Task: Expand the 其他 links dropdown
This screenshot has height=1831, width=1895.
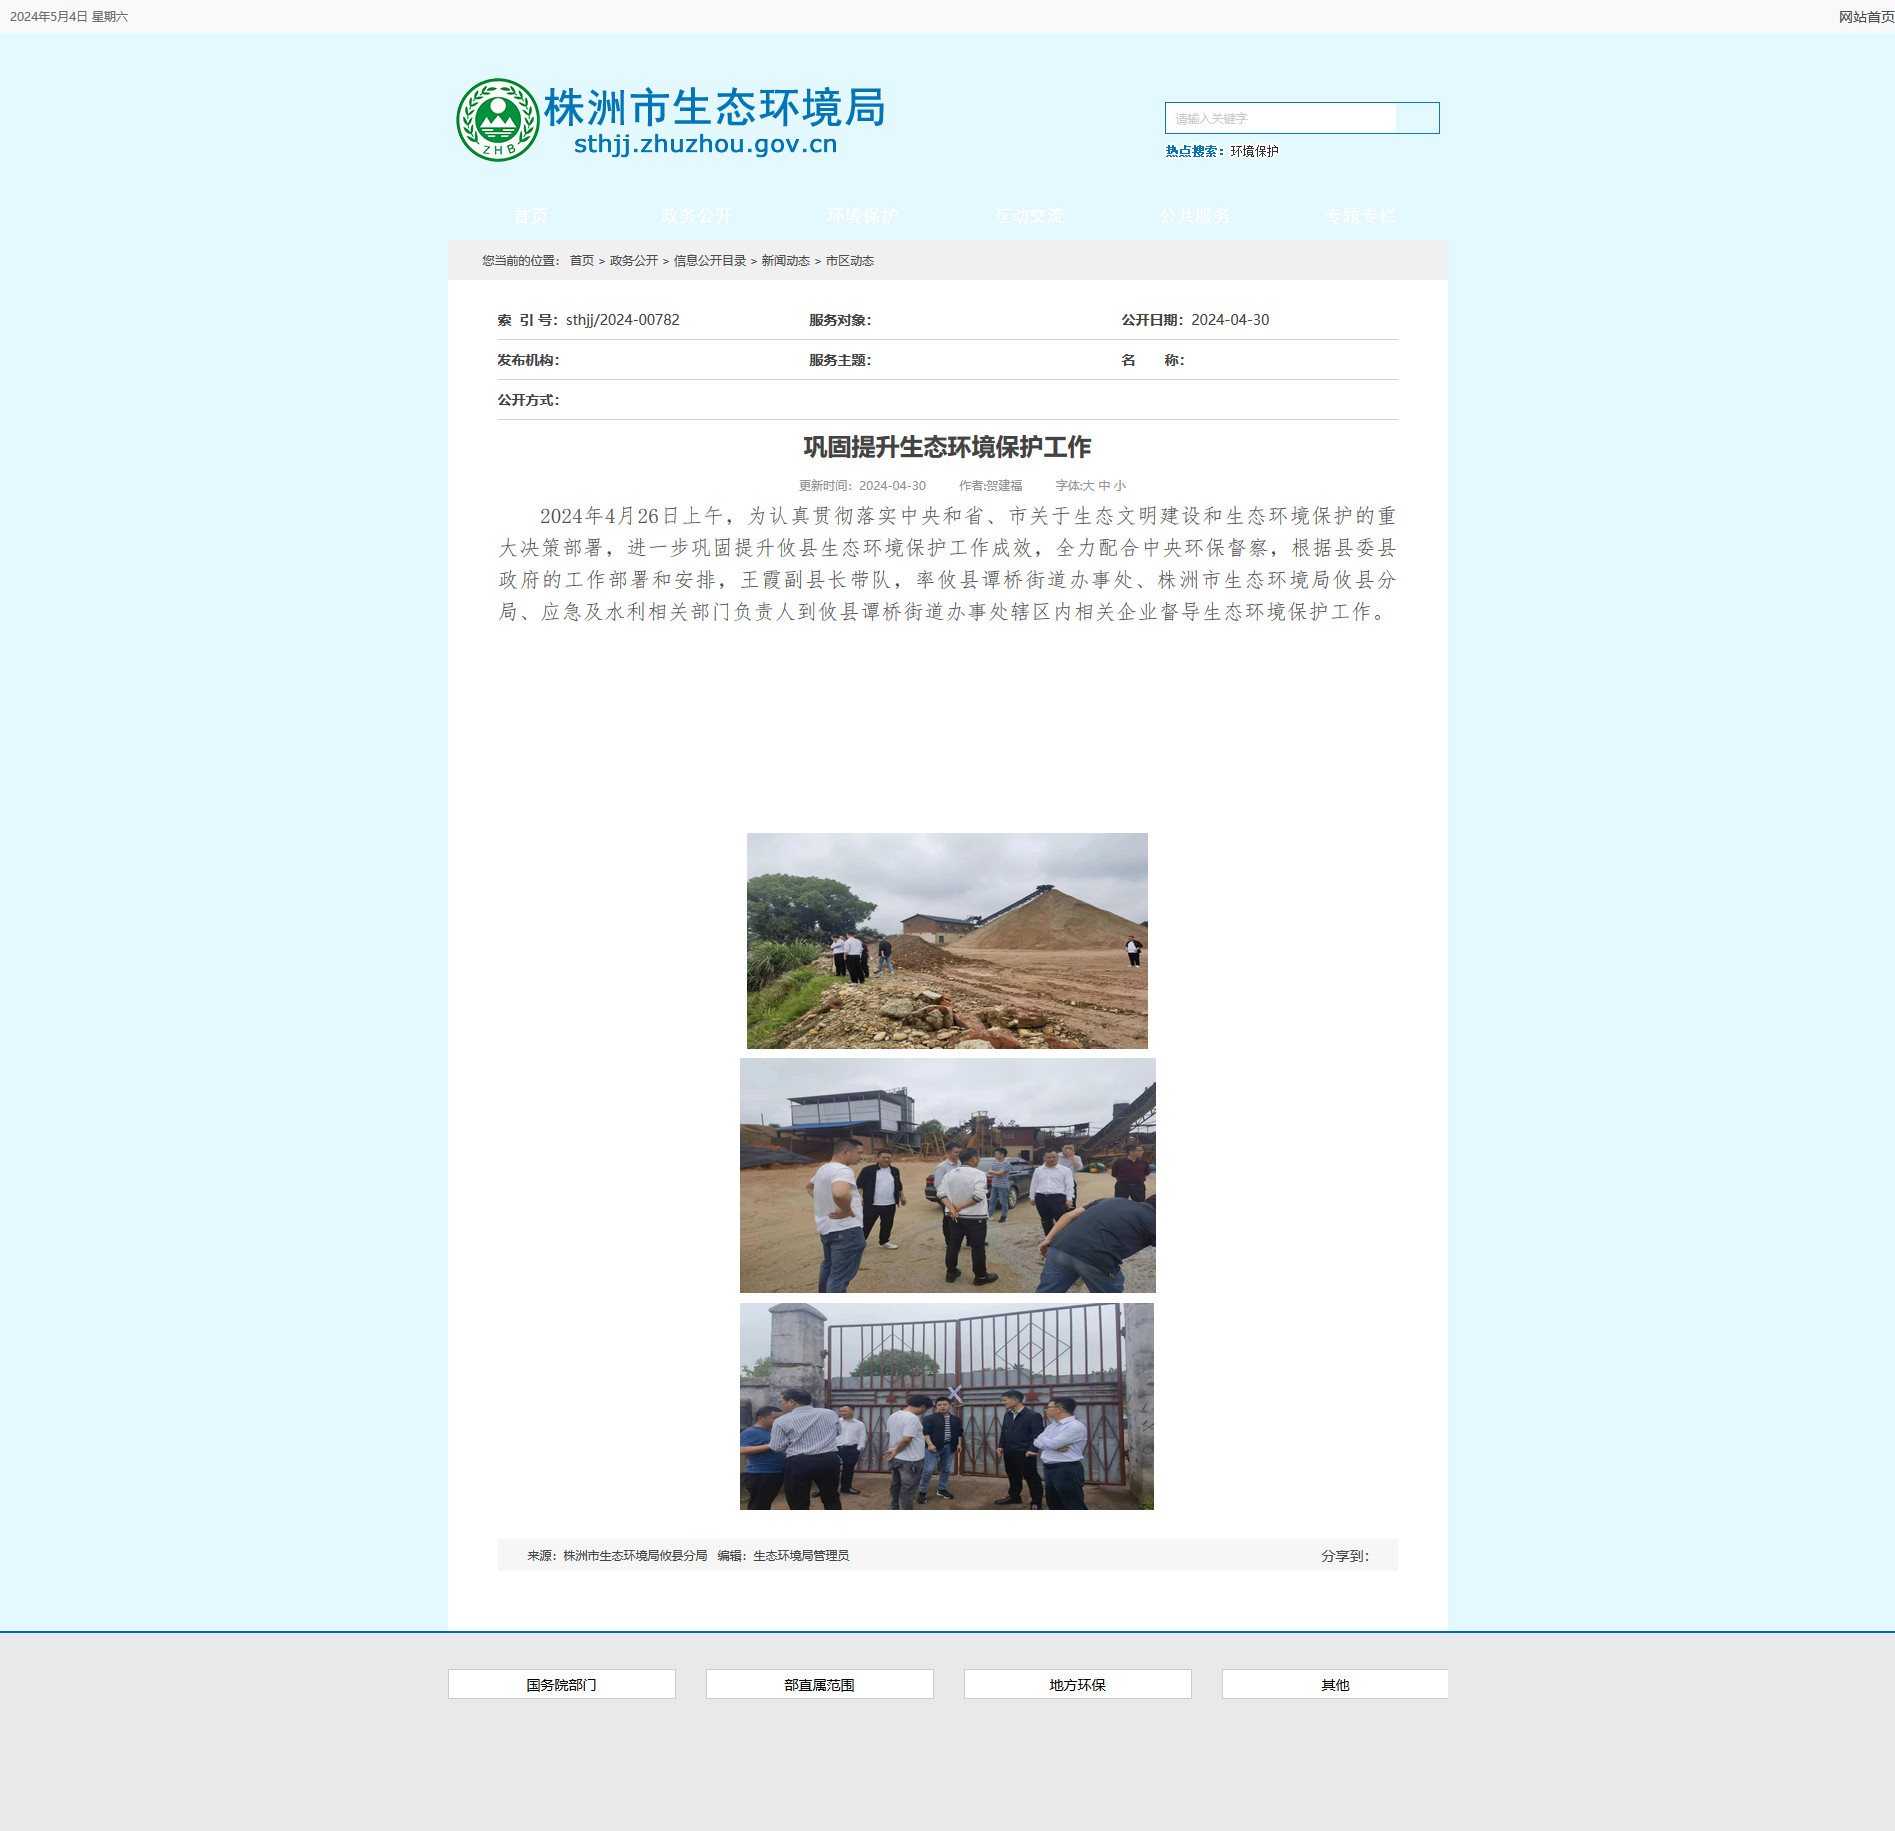Action: [x=1335, y=1684]
